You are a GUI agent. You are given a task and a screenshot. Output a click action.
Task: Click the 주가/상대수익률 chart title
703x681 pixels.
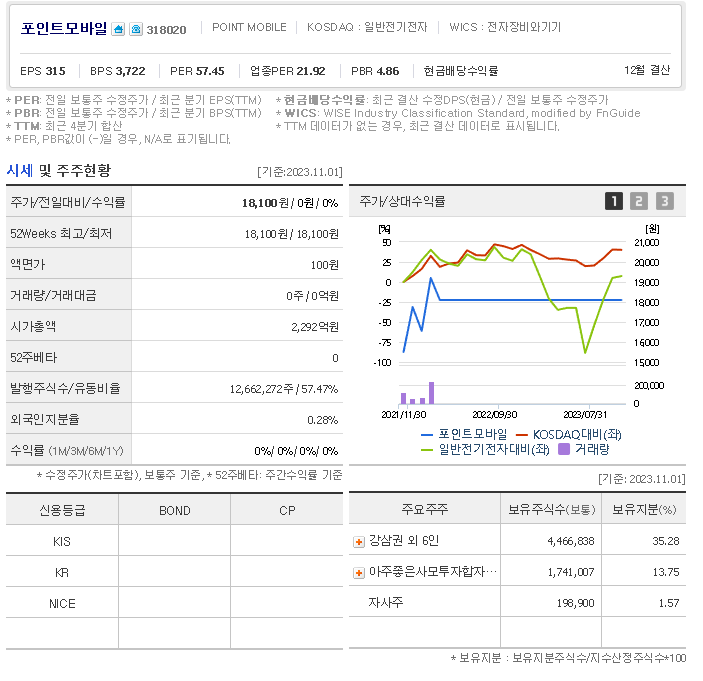click(402, 201)
